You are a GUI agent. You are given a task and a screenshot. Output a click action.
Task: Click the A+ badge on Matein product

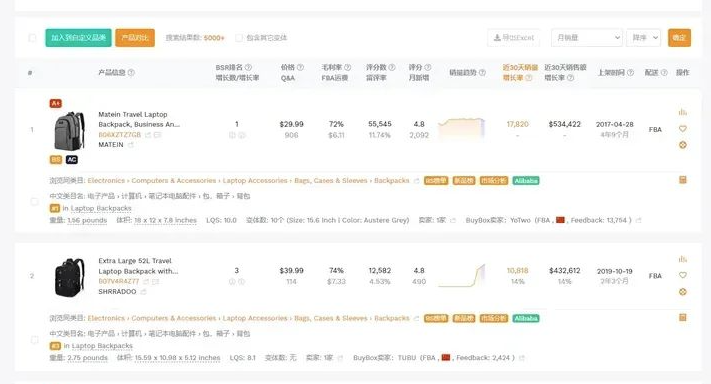pos(55,103)
